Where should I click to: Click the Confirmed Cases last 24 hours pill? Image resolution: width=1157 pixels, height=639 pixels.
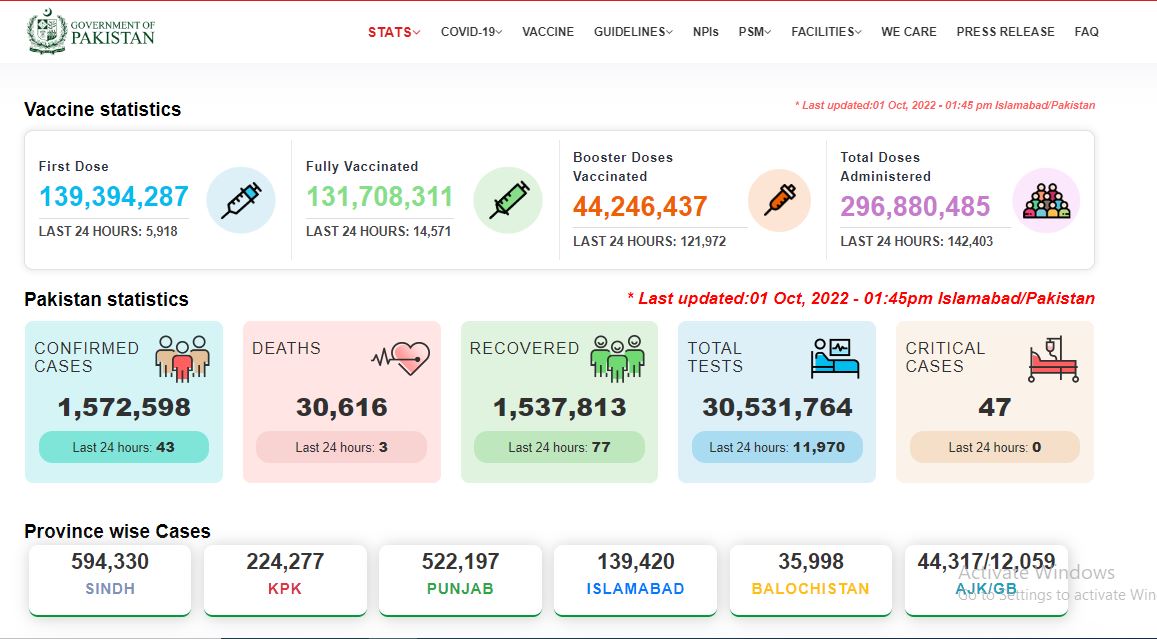tap(124, 447)
